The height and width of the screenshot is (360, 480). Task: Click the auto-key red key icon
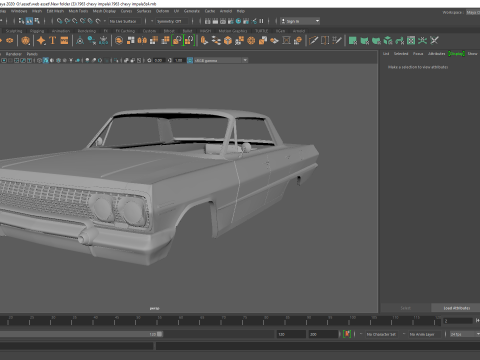click(x=347, y=334)
